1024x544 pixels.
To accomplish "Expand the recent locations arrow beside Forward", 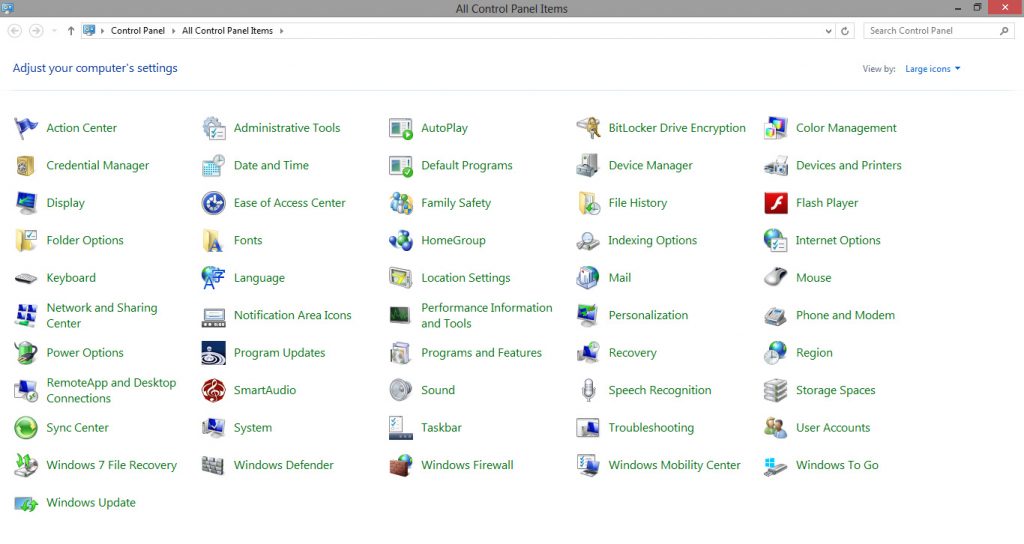I will pyautogui.click(x=54, y=31).
